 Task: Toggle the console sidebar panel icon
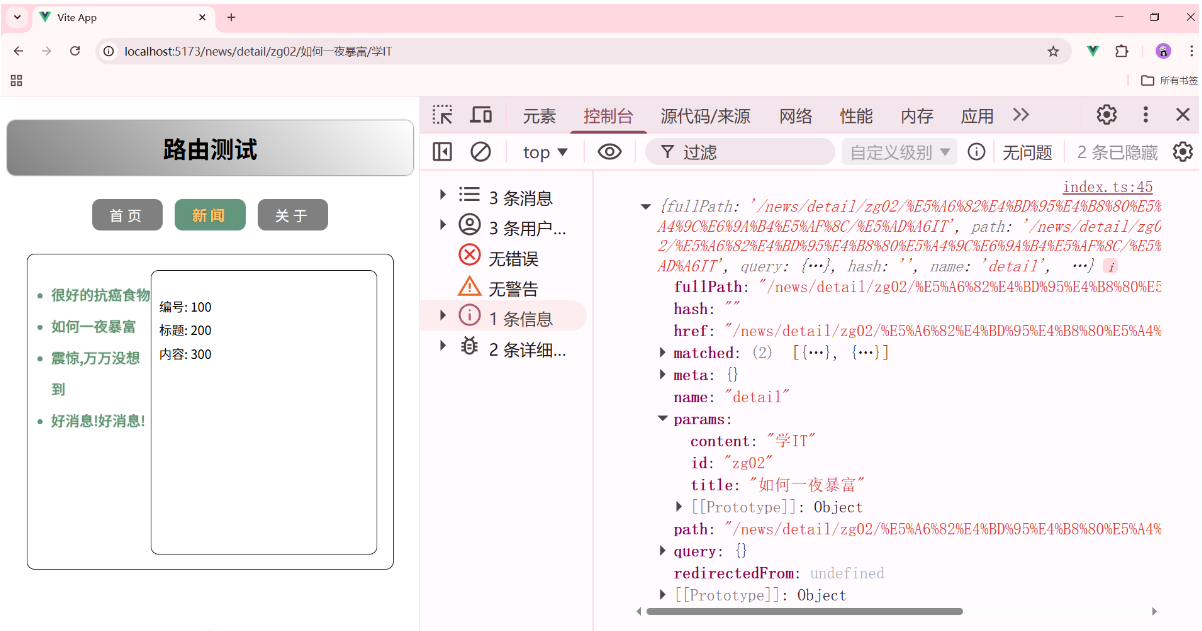[x=442, y=152]
